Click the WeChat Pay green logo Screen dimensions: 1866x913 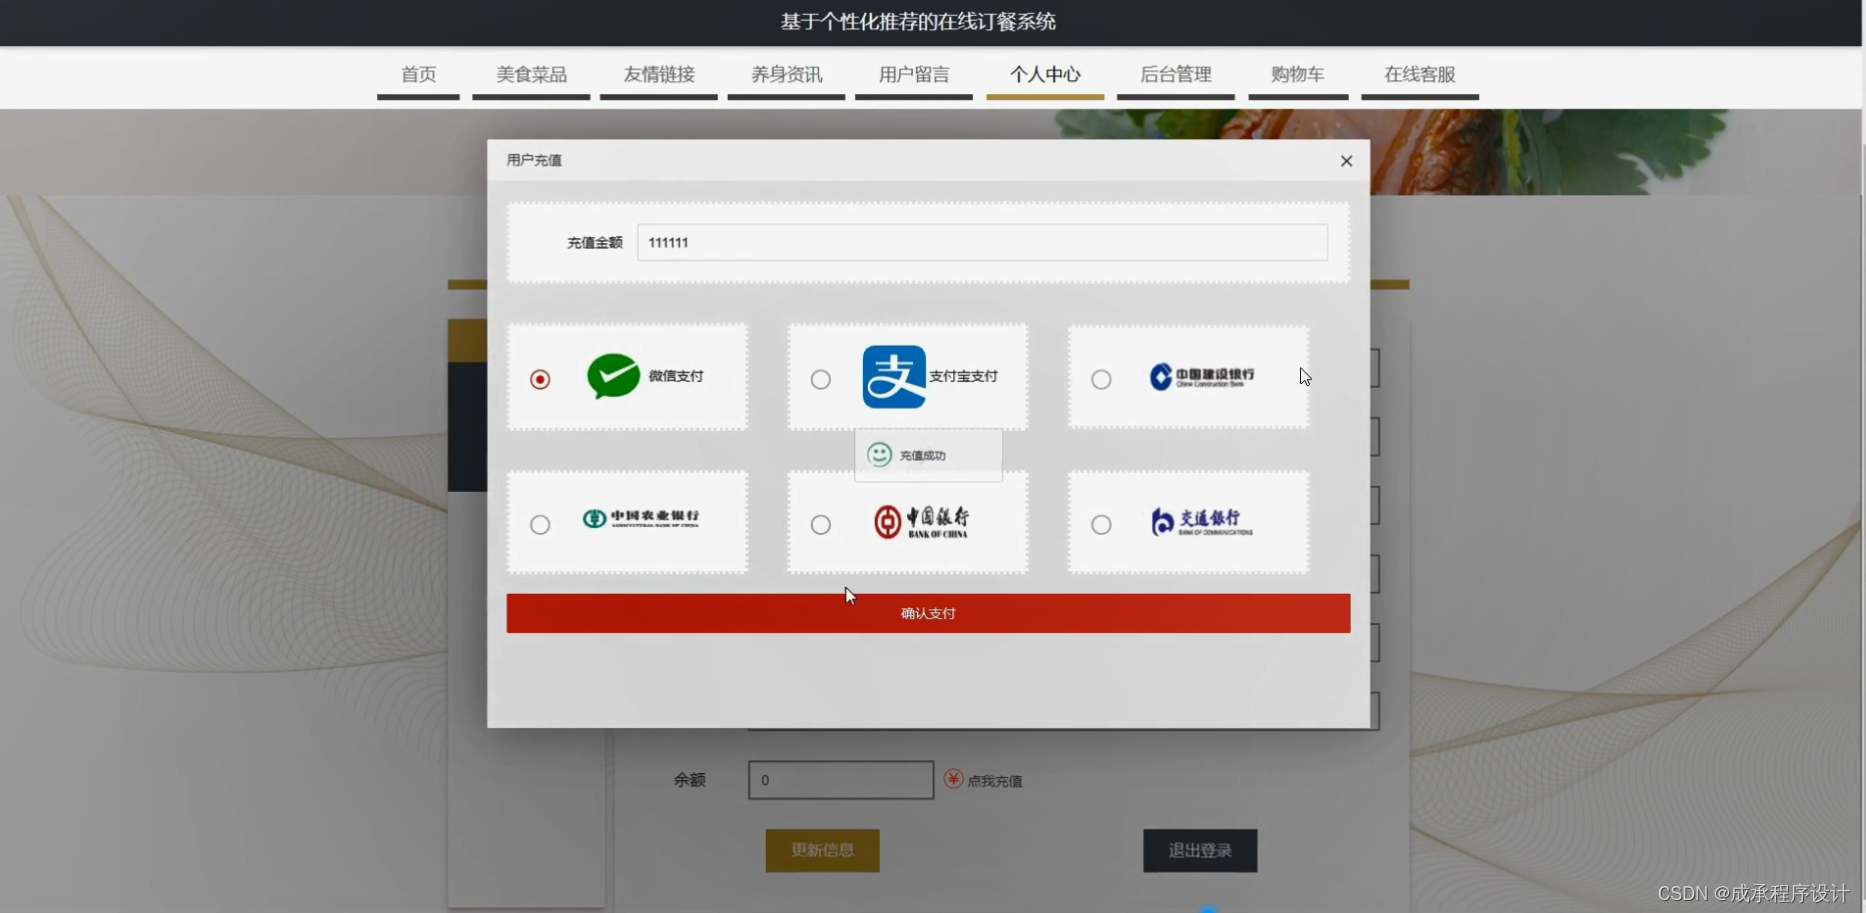click(613, 377)
